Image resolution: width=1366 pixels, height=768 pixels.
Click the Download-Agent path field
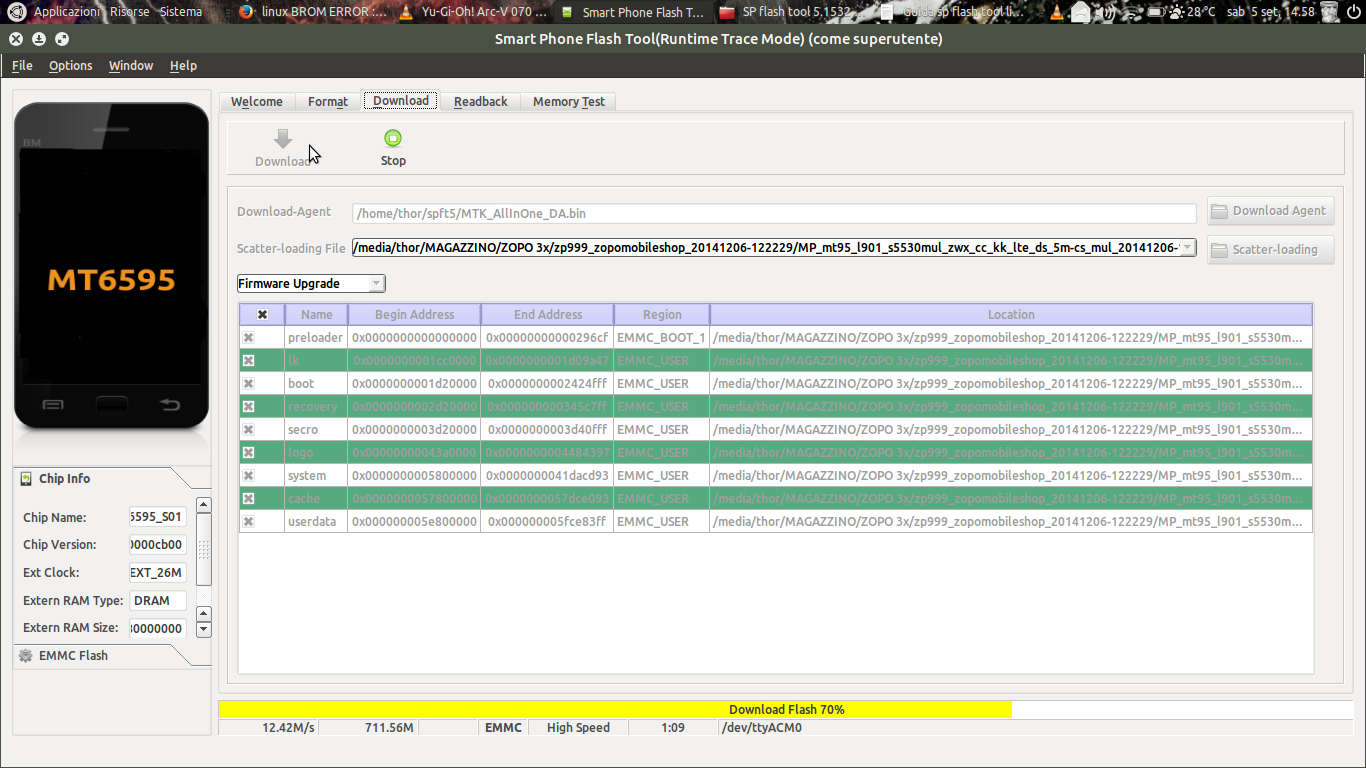tap(774, 213)
